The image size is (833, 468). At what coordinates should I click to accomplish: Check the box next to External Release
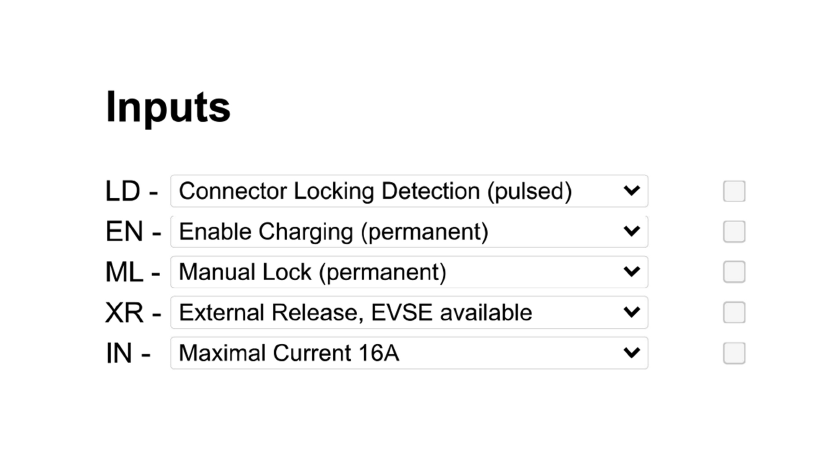click(734, 312)
